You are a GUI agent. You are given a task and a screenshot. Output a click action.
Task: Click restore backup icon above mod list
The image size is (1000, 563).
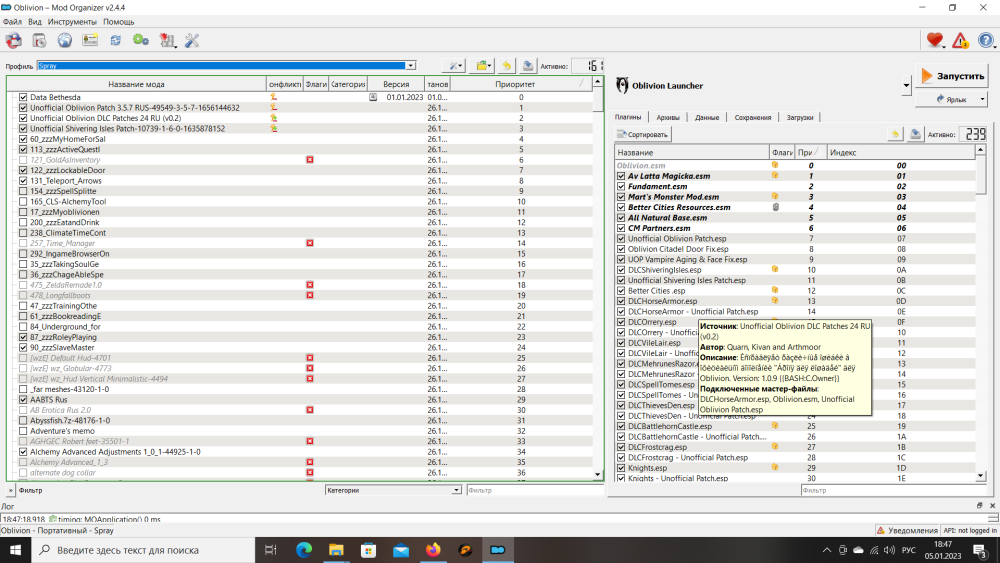(x=506, y=66)
